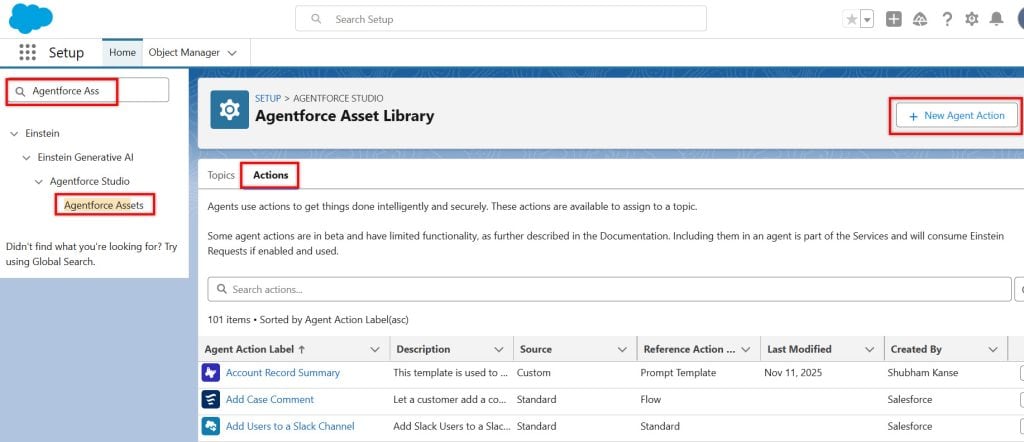Click the Nov 11, 2025 date cell

794,373
